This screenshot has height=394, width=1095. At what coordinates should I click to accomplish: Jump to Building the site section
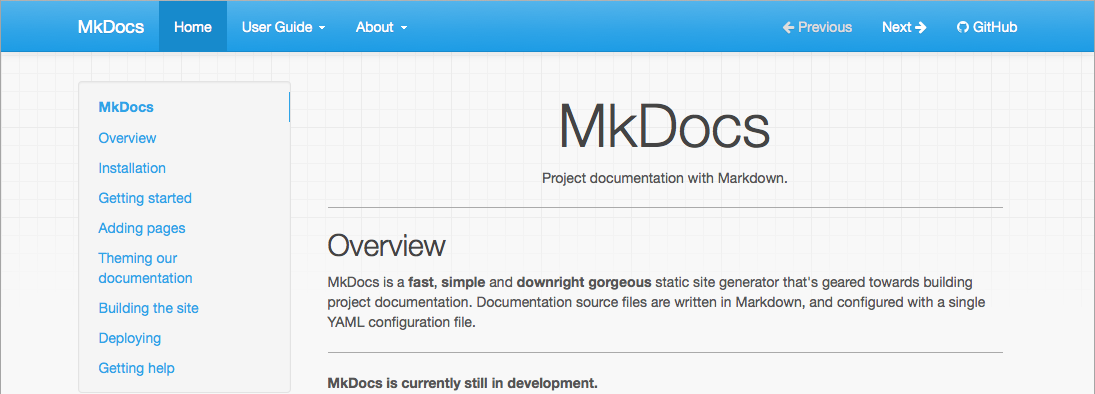coord(148,308)
